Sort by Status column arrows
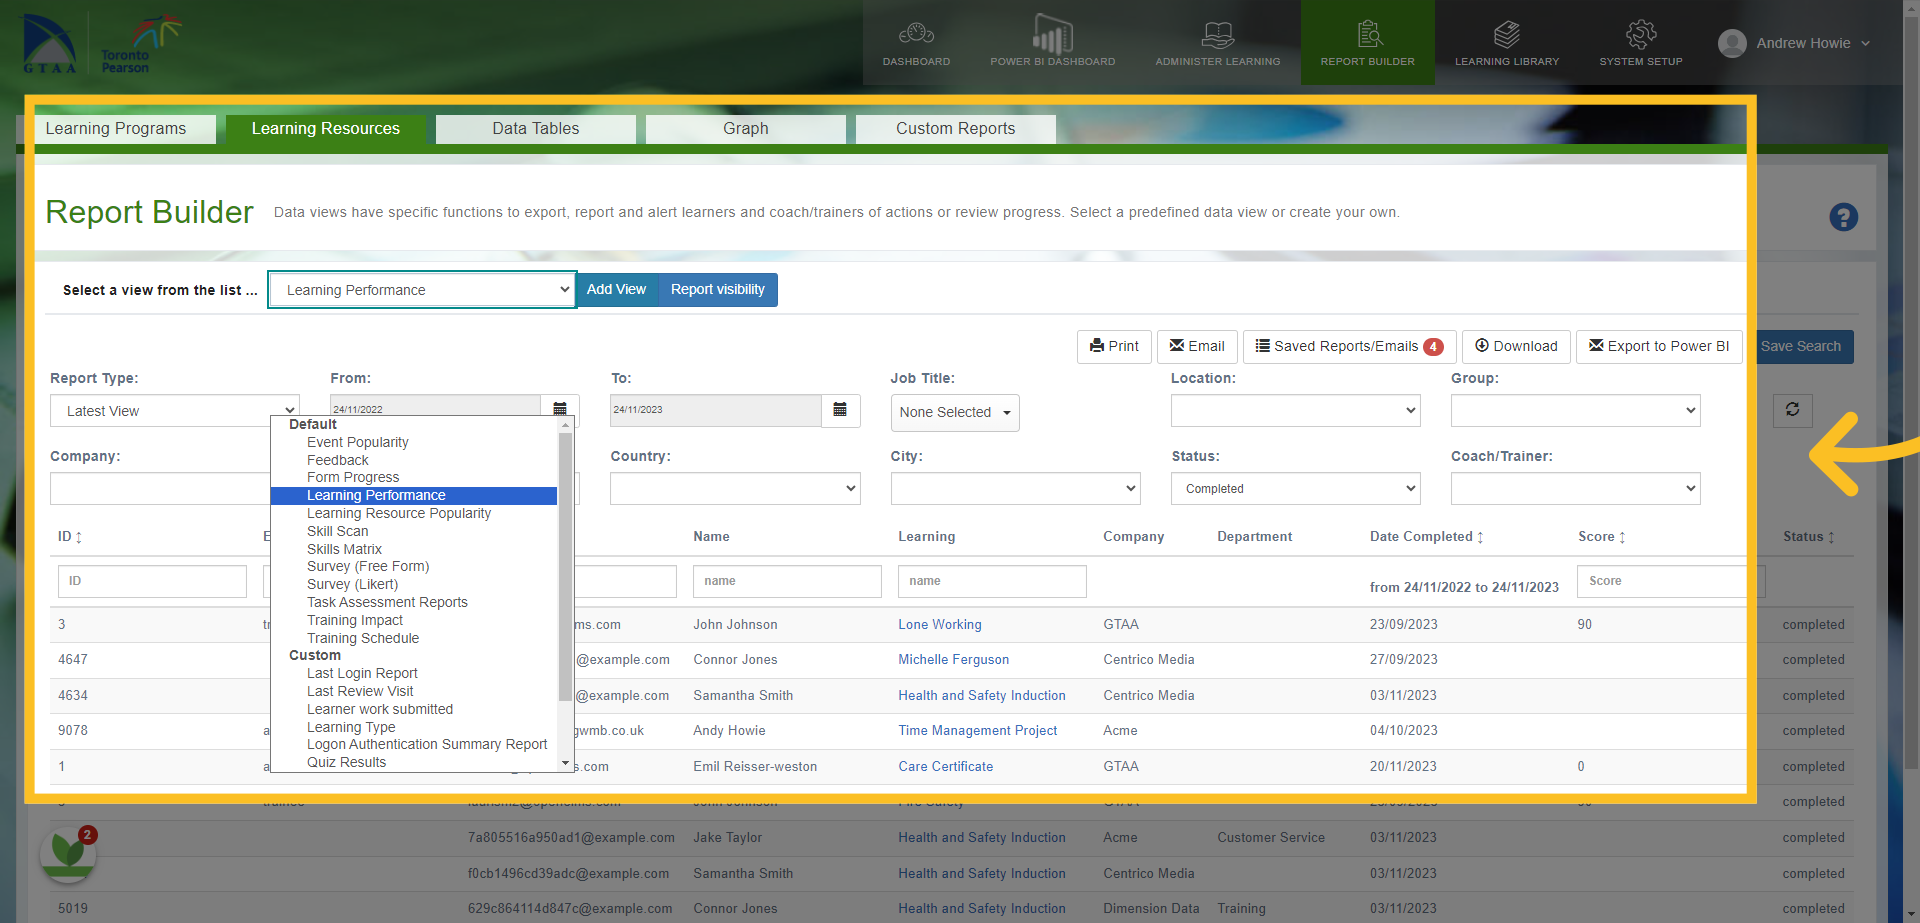Screen dimensions: 1920x923 [x=1831, y=537]
